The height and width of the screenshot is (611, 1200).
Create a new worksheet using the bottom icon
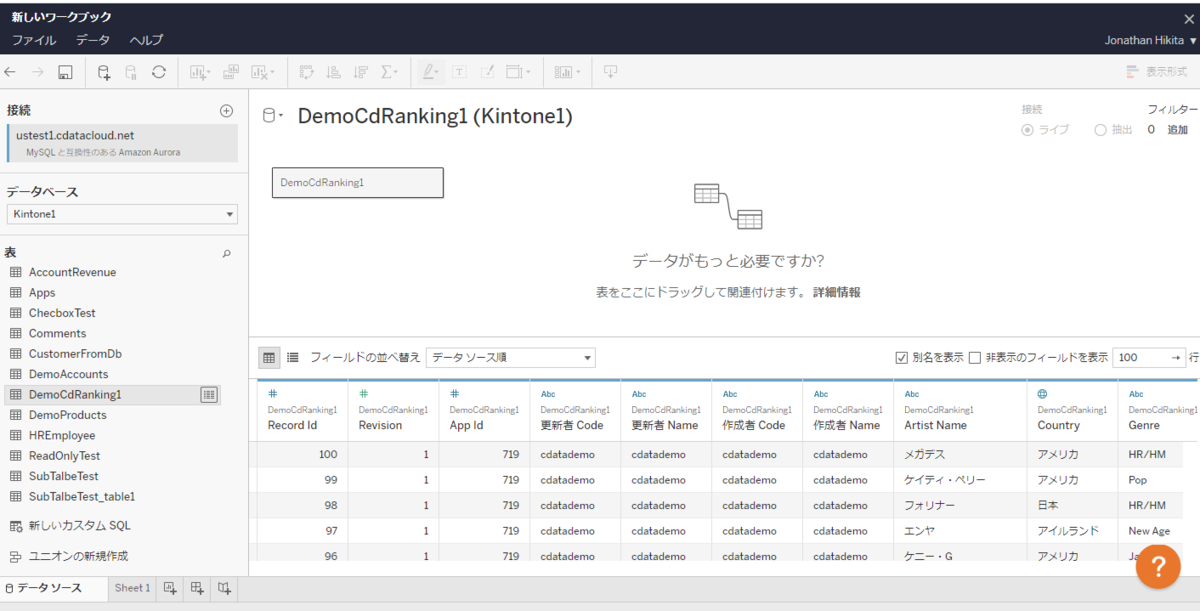[170, 588]
